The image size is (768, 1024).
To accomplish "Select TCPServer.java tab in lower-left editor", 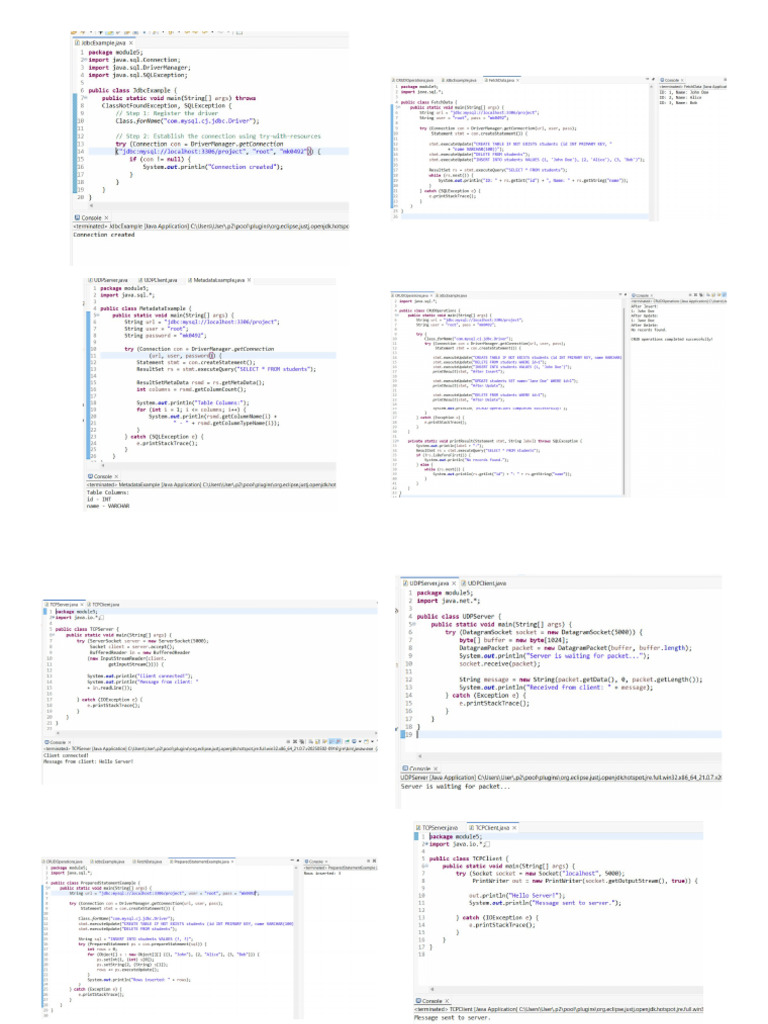I will [63, 605].
